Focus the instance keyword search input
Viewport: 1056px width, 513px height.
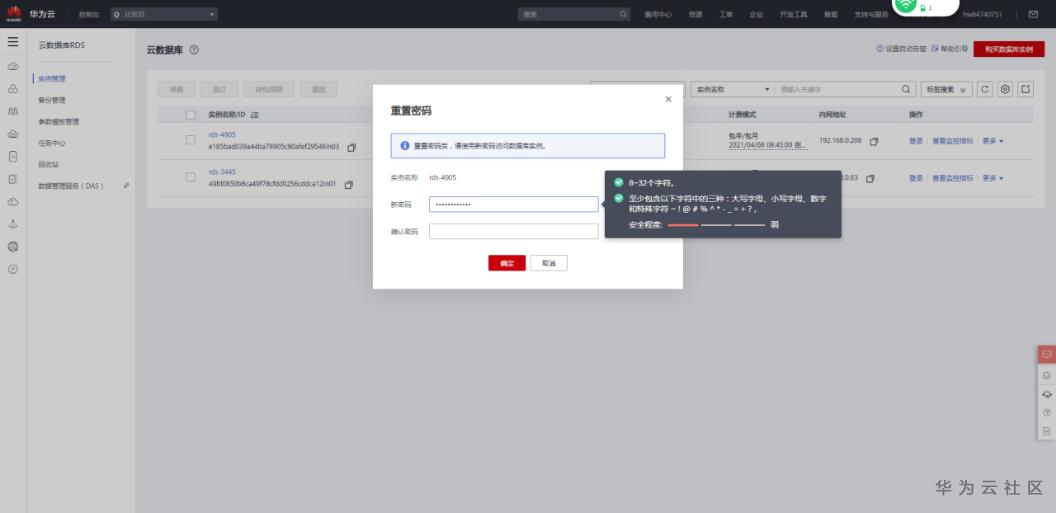click(838, 90)
